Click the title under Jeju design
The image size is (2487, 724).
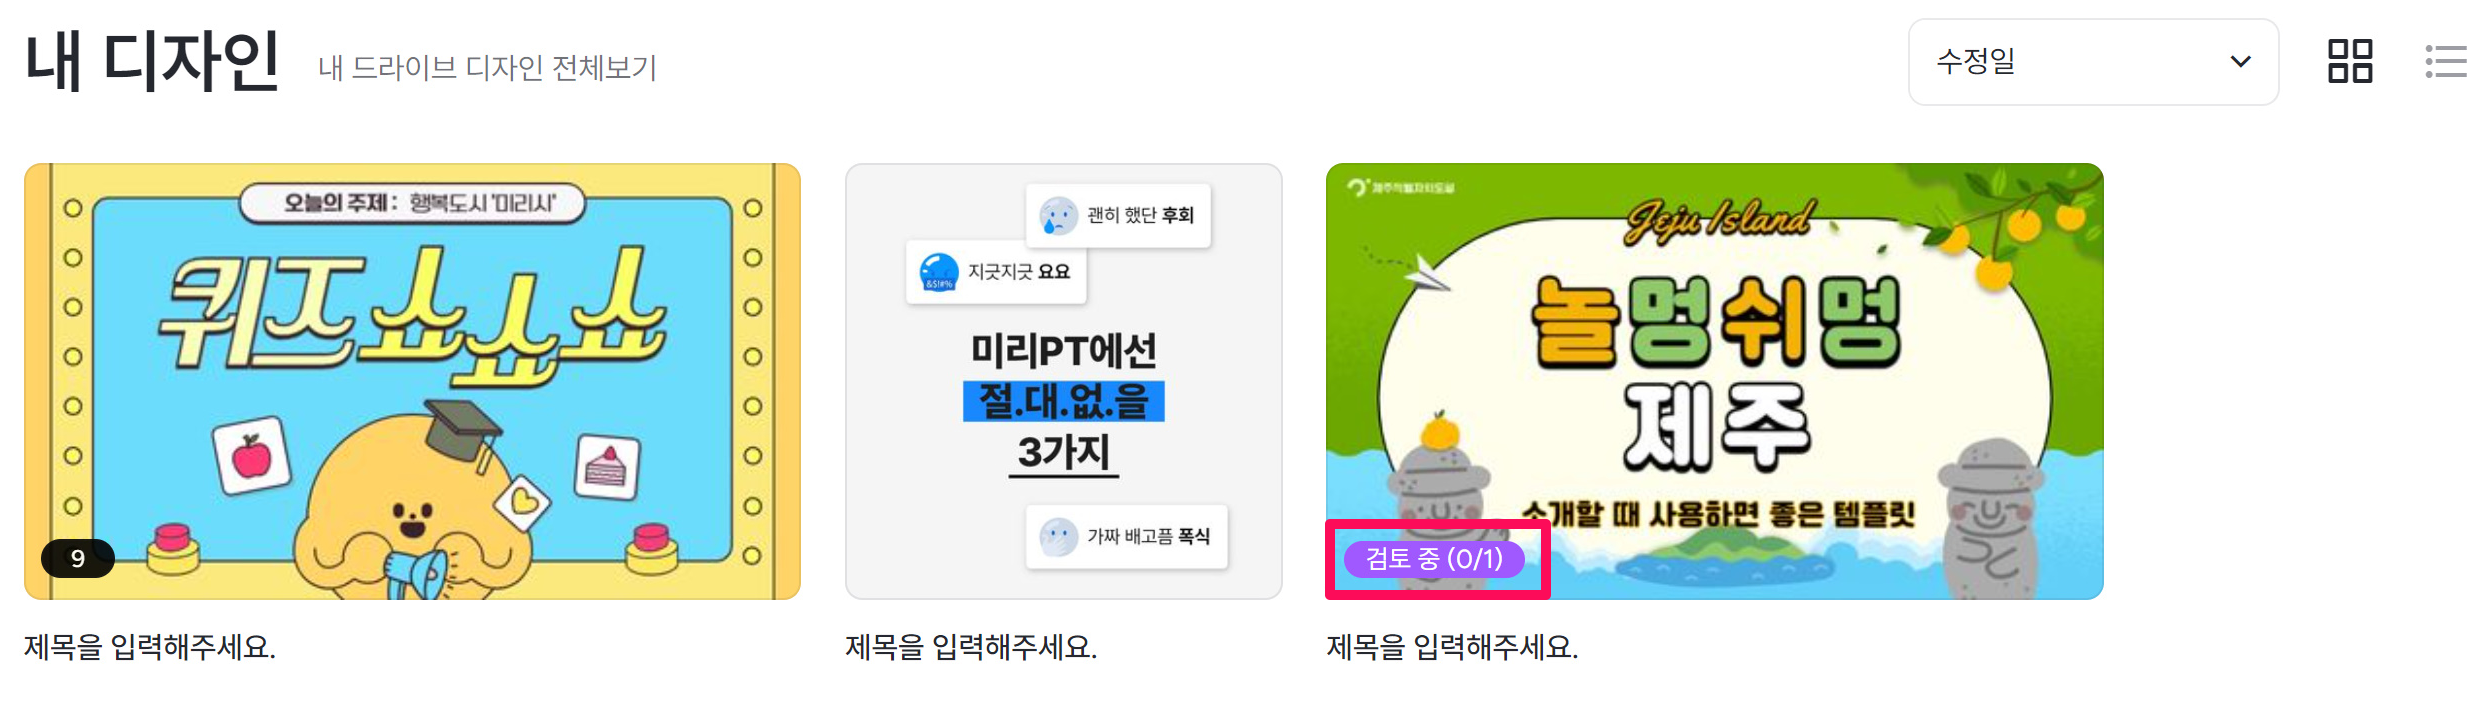click(x=1452, y=647)
